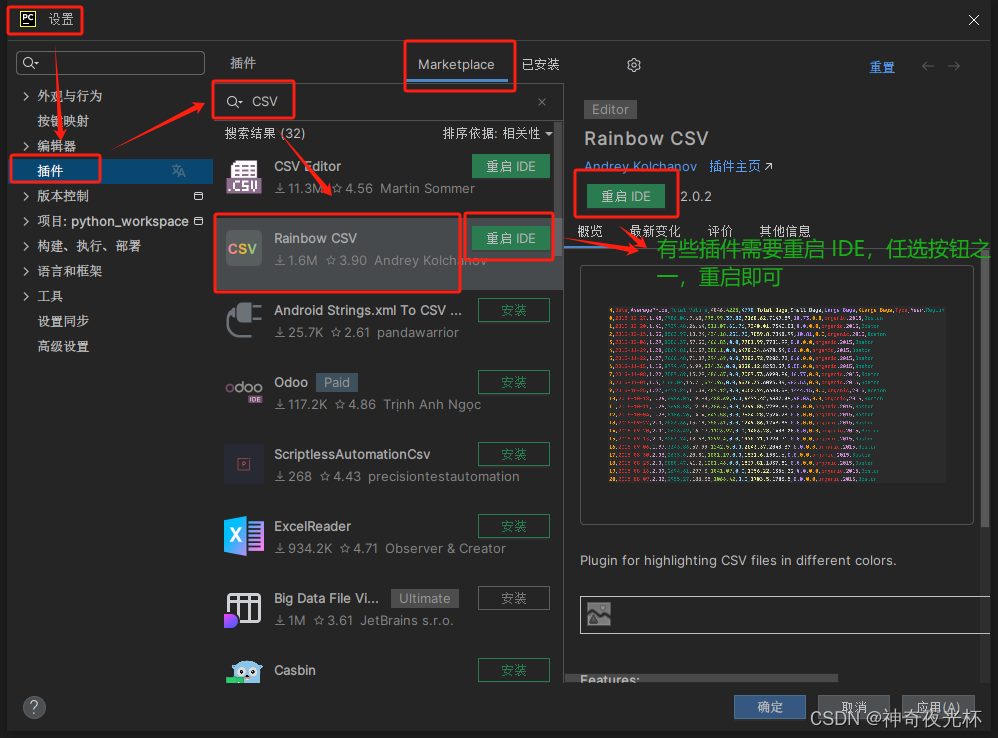Viewport: 998px width, 738px height.
Task: Expand the 工具 tree node
Action: pos(25,296)
